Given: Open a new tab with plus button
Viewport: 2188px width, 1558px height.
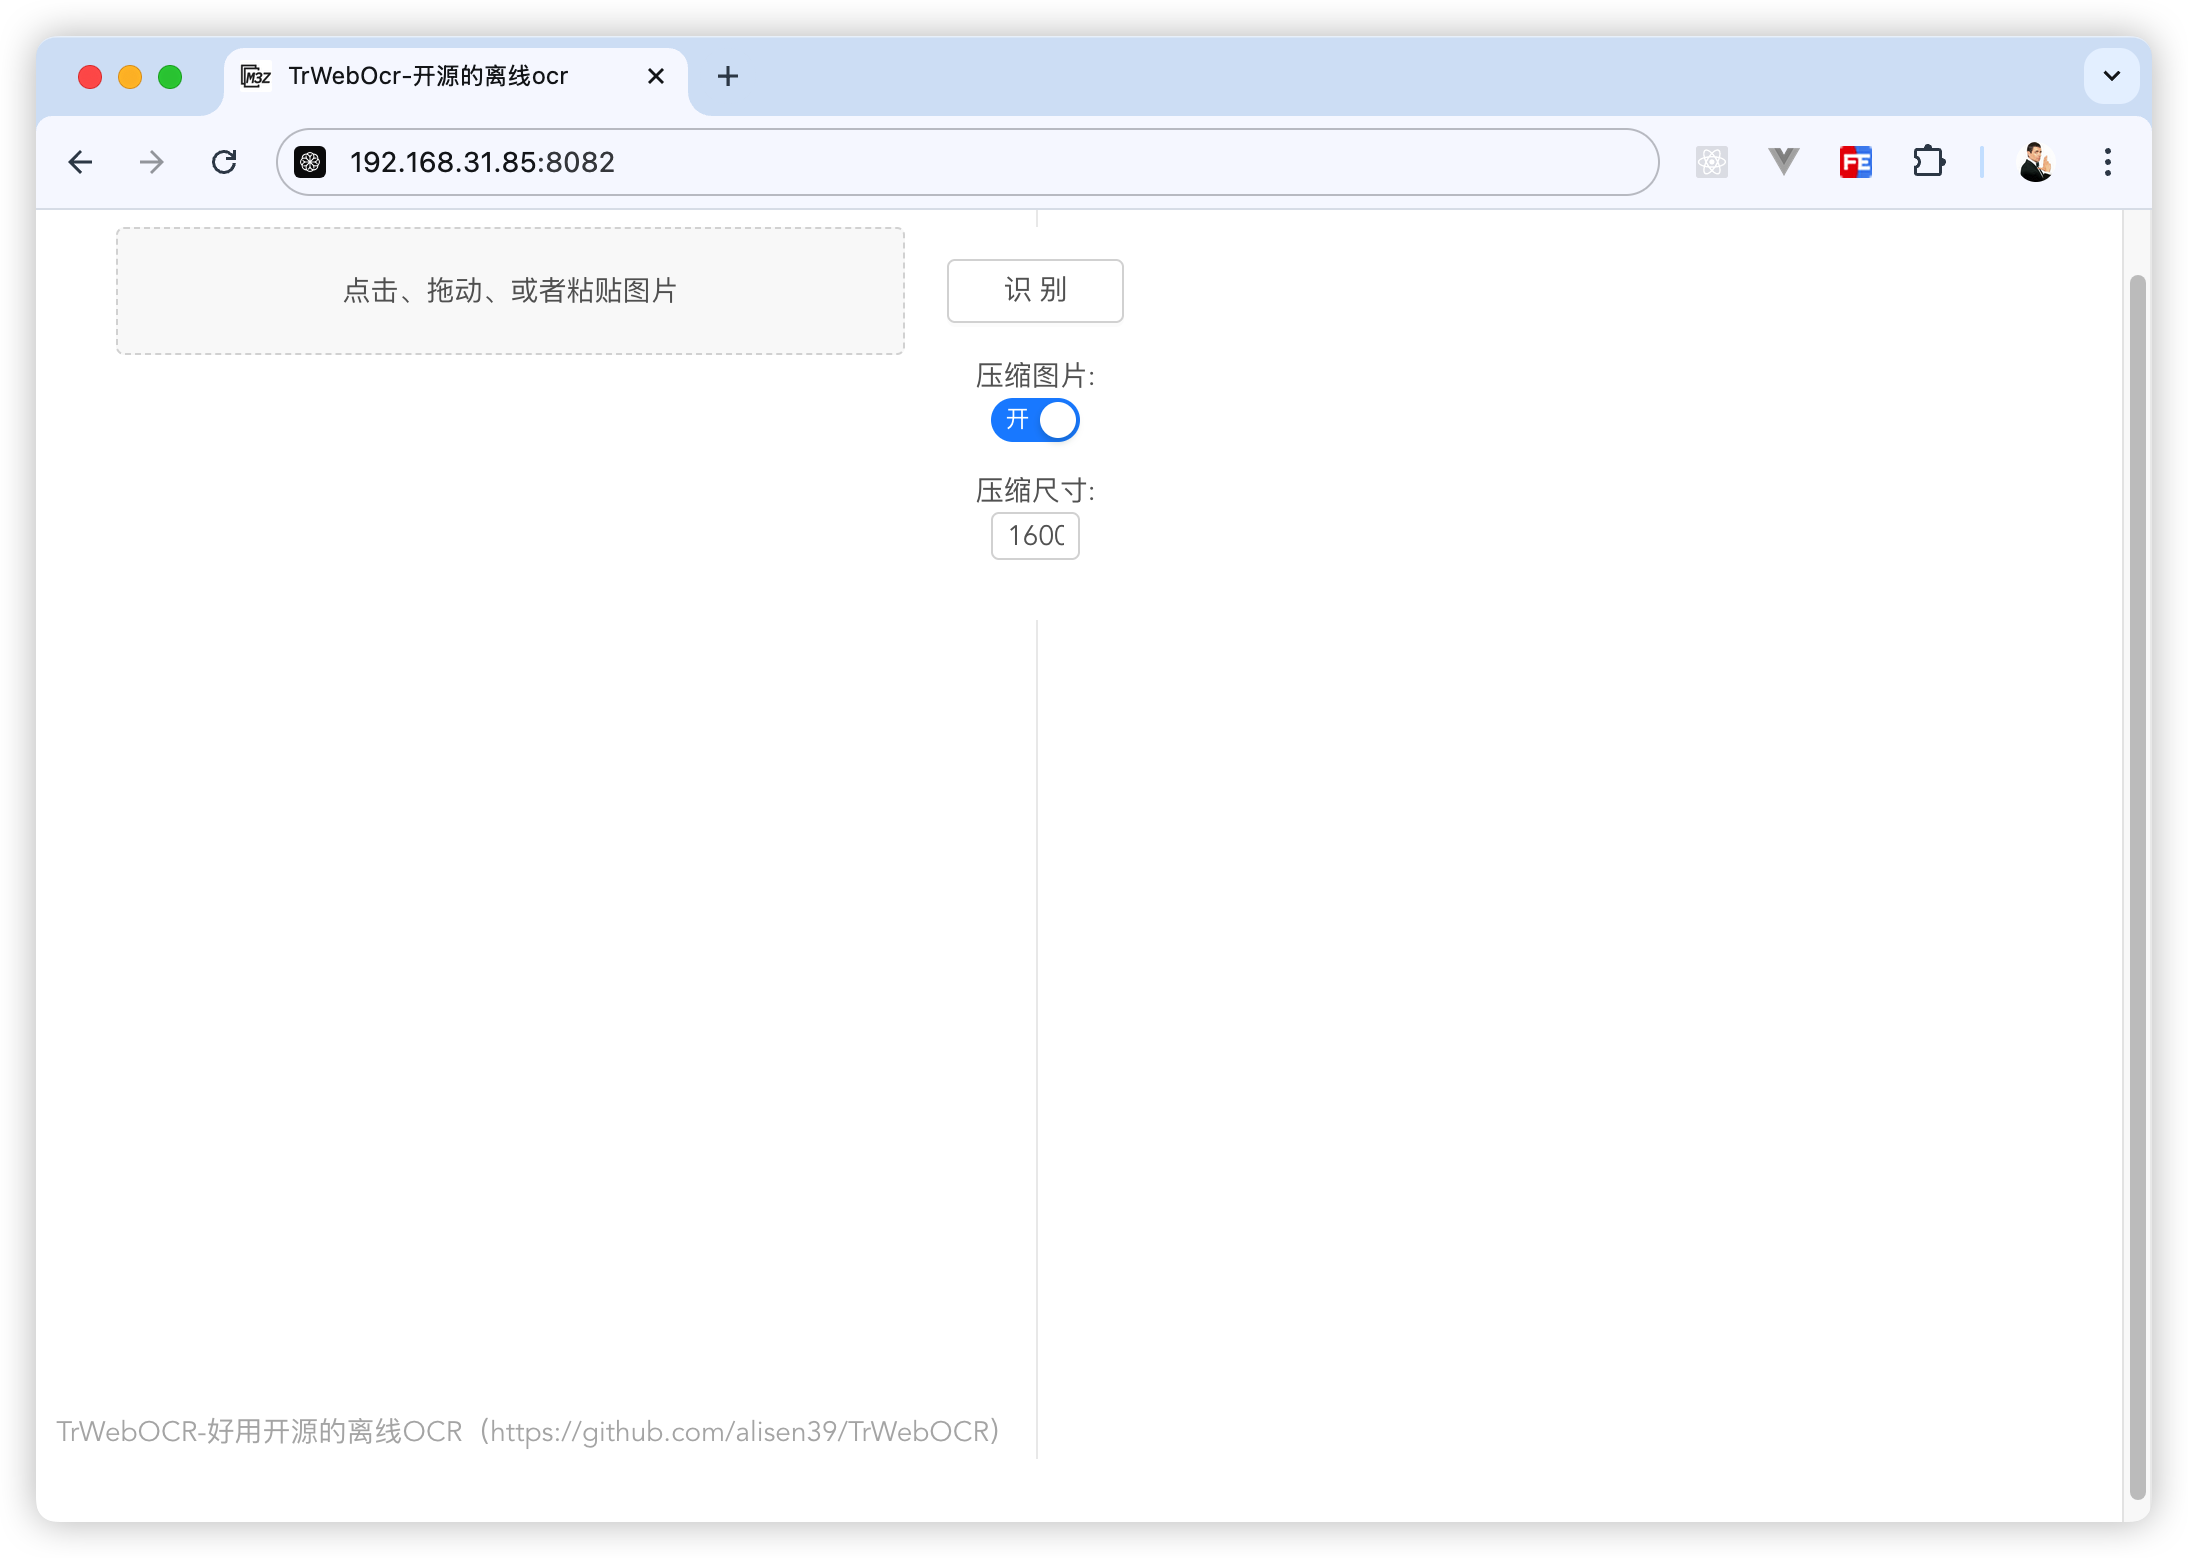Looking at the screenshot, I should [728, 76].
